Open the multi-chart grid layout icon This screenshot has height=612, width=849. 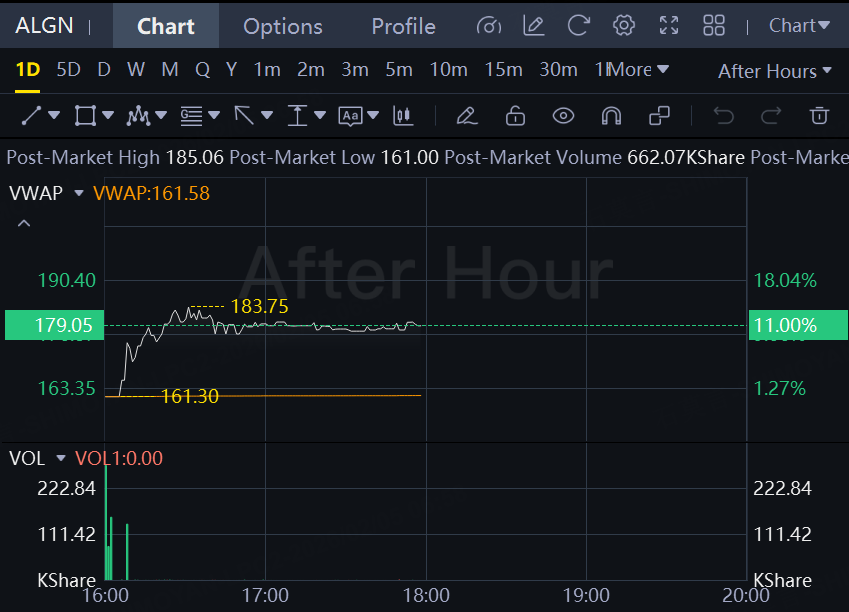(x=714, y=26)
